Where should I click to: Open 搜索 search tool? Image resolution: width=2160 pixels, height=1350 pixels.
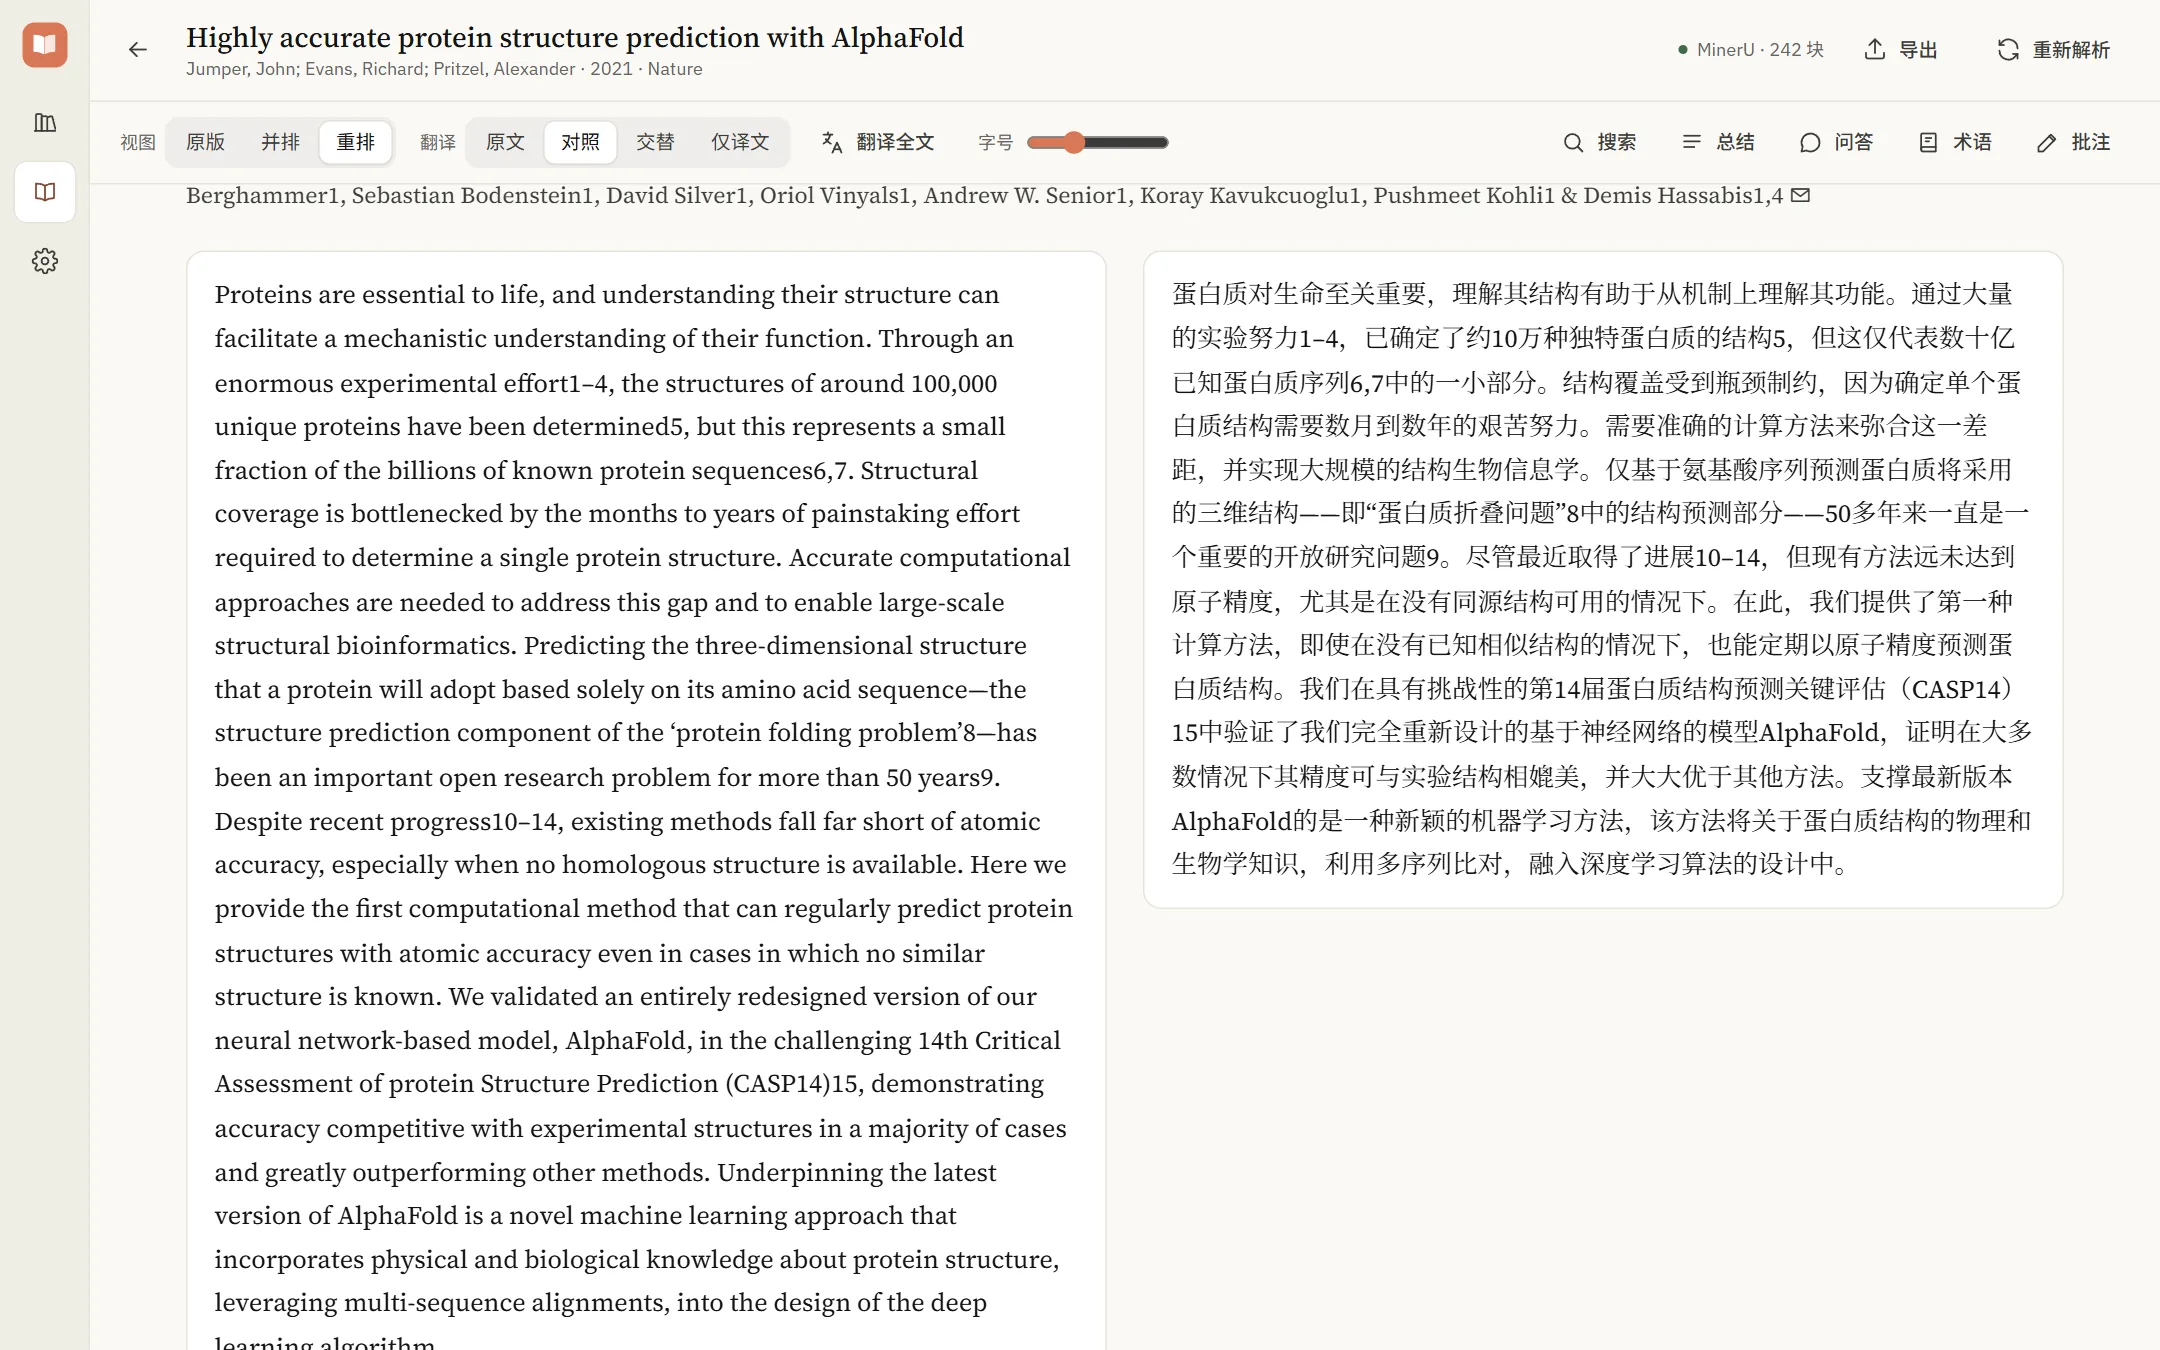(1600, 142)
